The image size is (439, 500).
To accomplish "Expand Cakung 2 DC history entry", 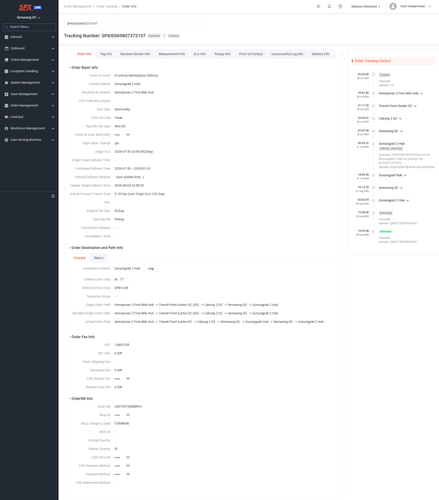I will pyautogui.click(x=400, y=119).
